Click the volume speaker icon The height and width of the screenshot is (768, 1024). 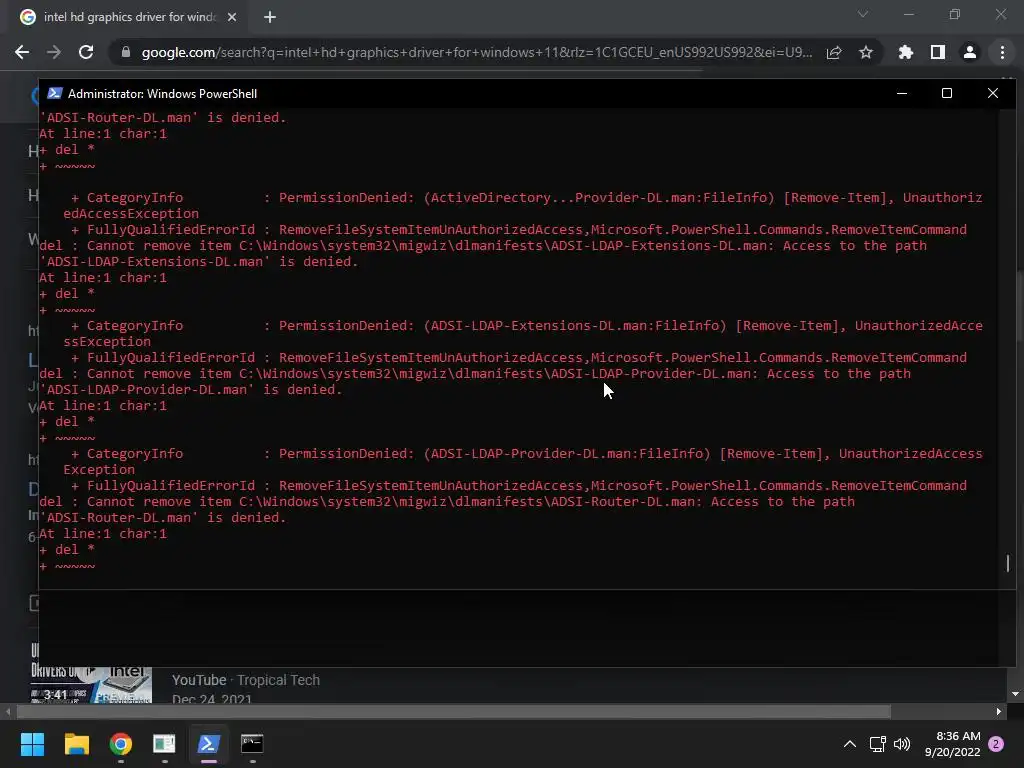click(x=902, y=744)
